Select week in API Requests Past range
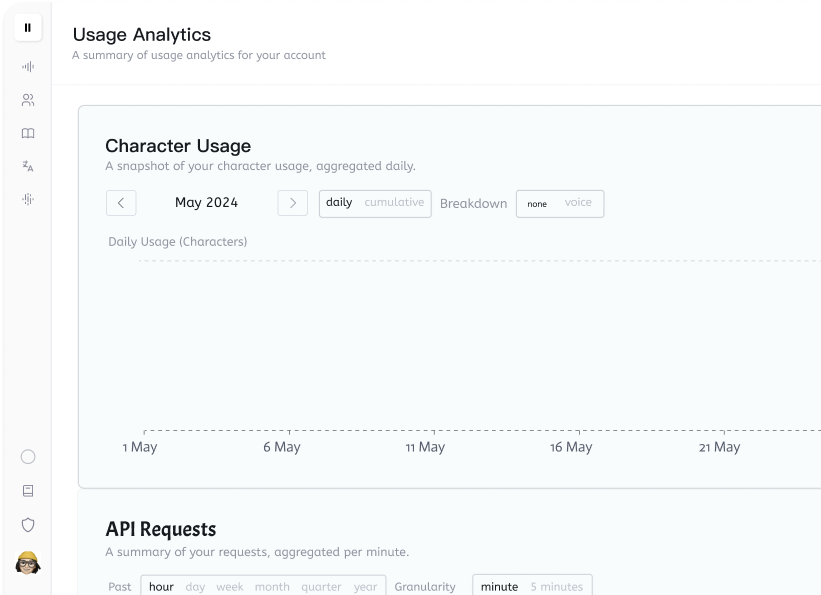 (230, 587)
